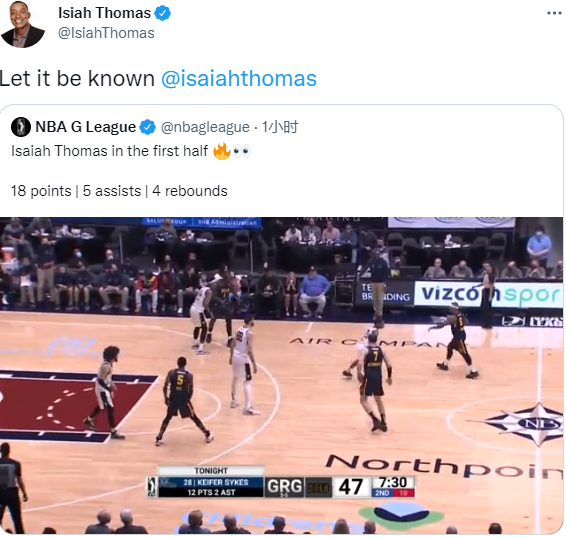This screenshot has width=566, height=538.
Task: Open the @isaiahthomas mention link
Action: point(239,78)
